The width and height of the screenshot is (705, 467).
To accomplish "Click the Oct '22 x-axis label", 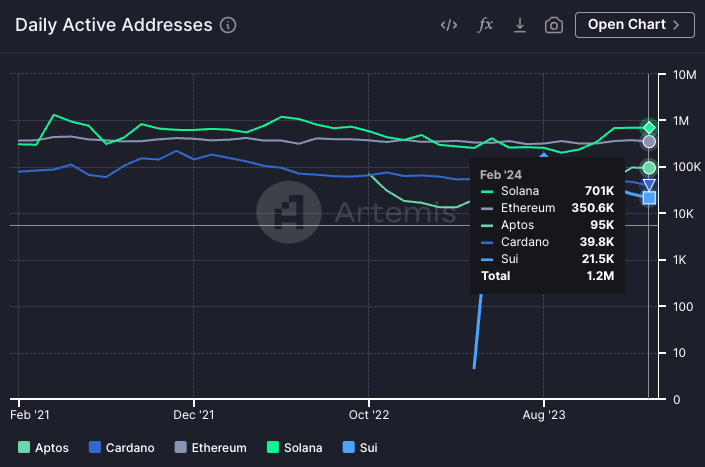I will pos(369,414).
